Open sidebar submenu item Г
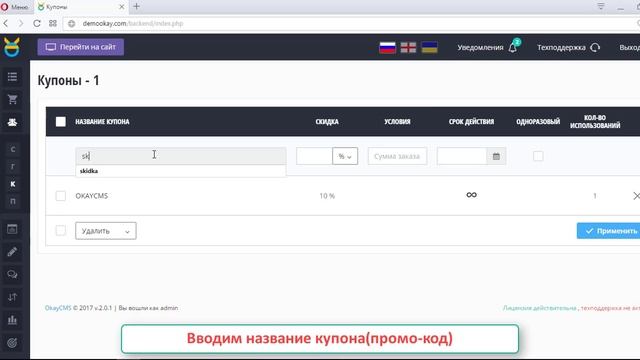Screen dimensions: 640x360 tap(13, 167)
